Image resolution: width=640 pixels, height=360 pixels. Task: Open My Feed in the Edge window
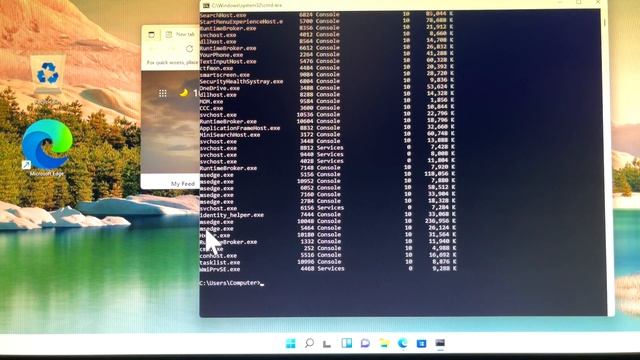coord(182,184)
